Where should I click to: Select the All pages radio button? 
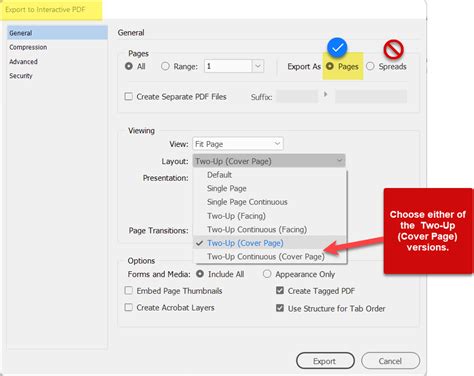coord(129,66)
